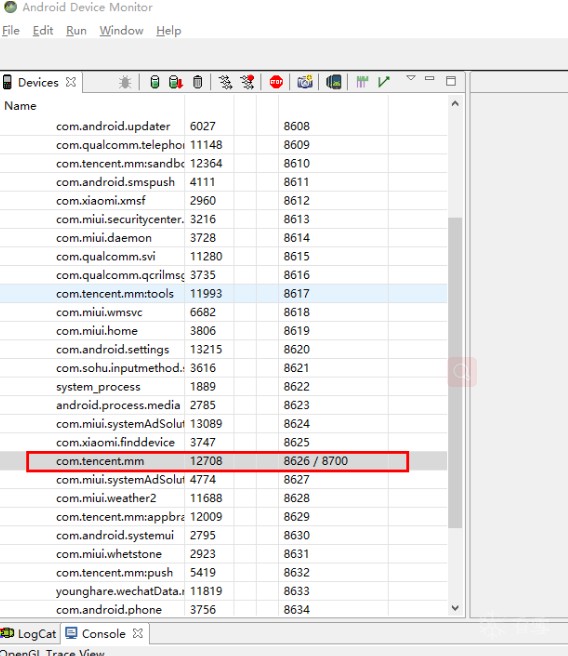
Task: Click port value 8626 / 8700
Action: (315, 461)
